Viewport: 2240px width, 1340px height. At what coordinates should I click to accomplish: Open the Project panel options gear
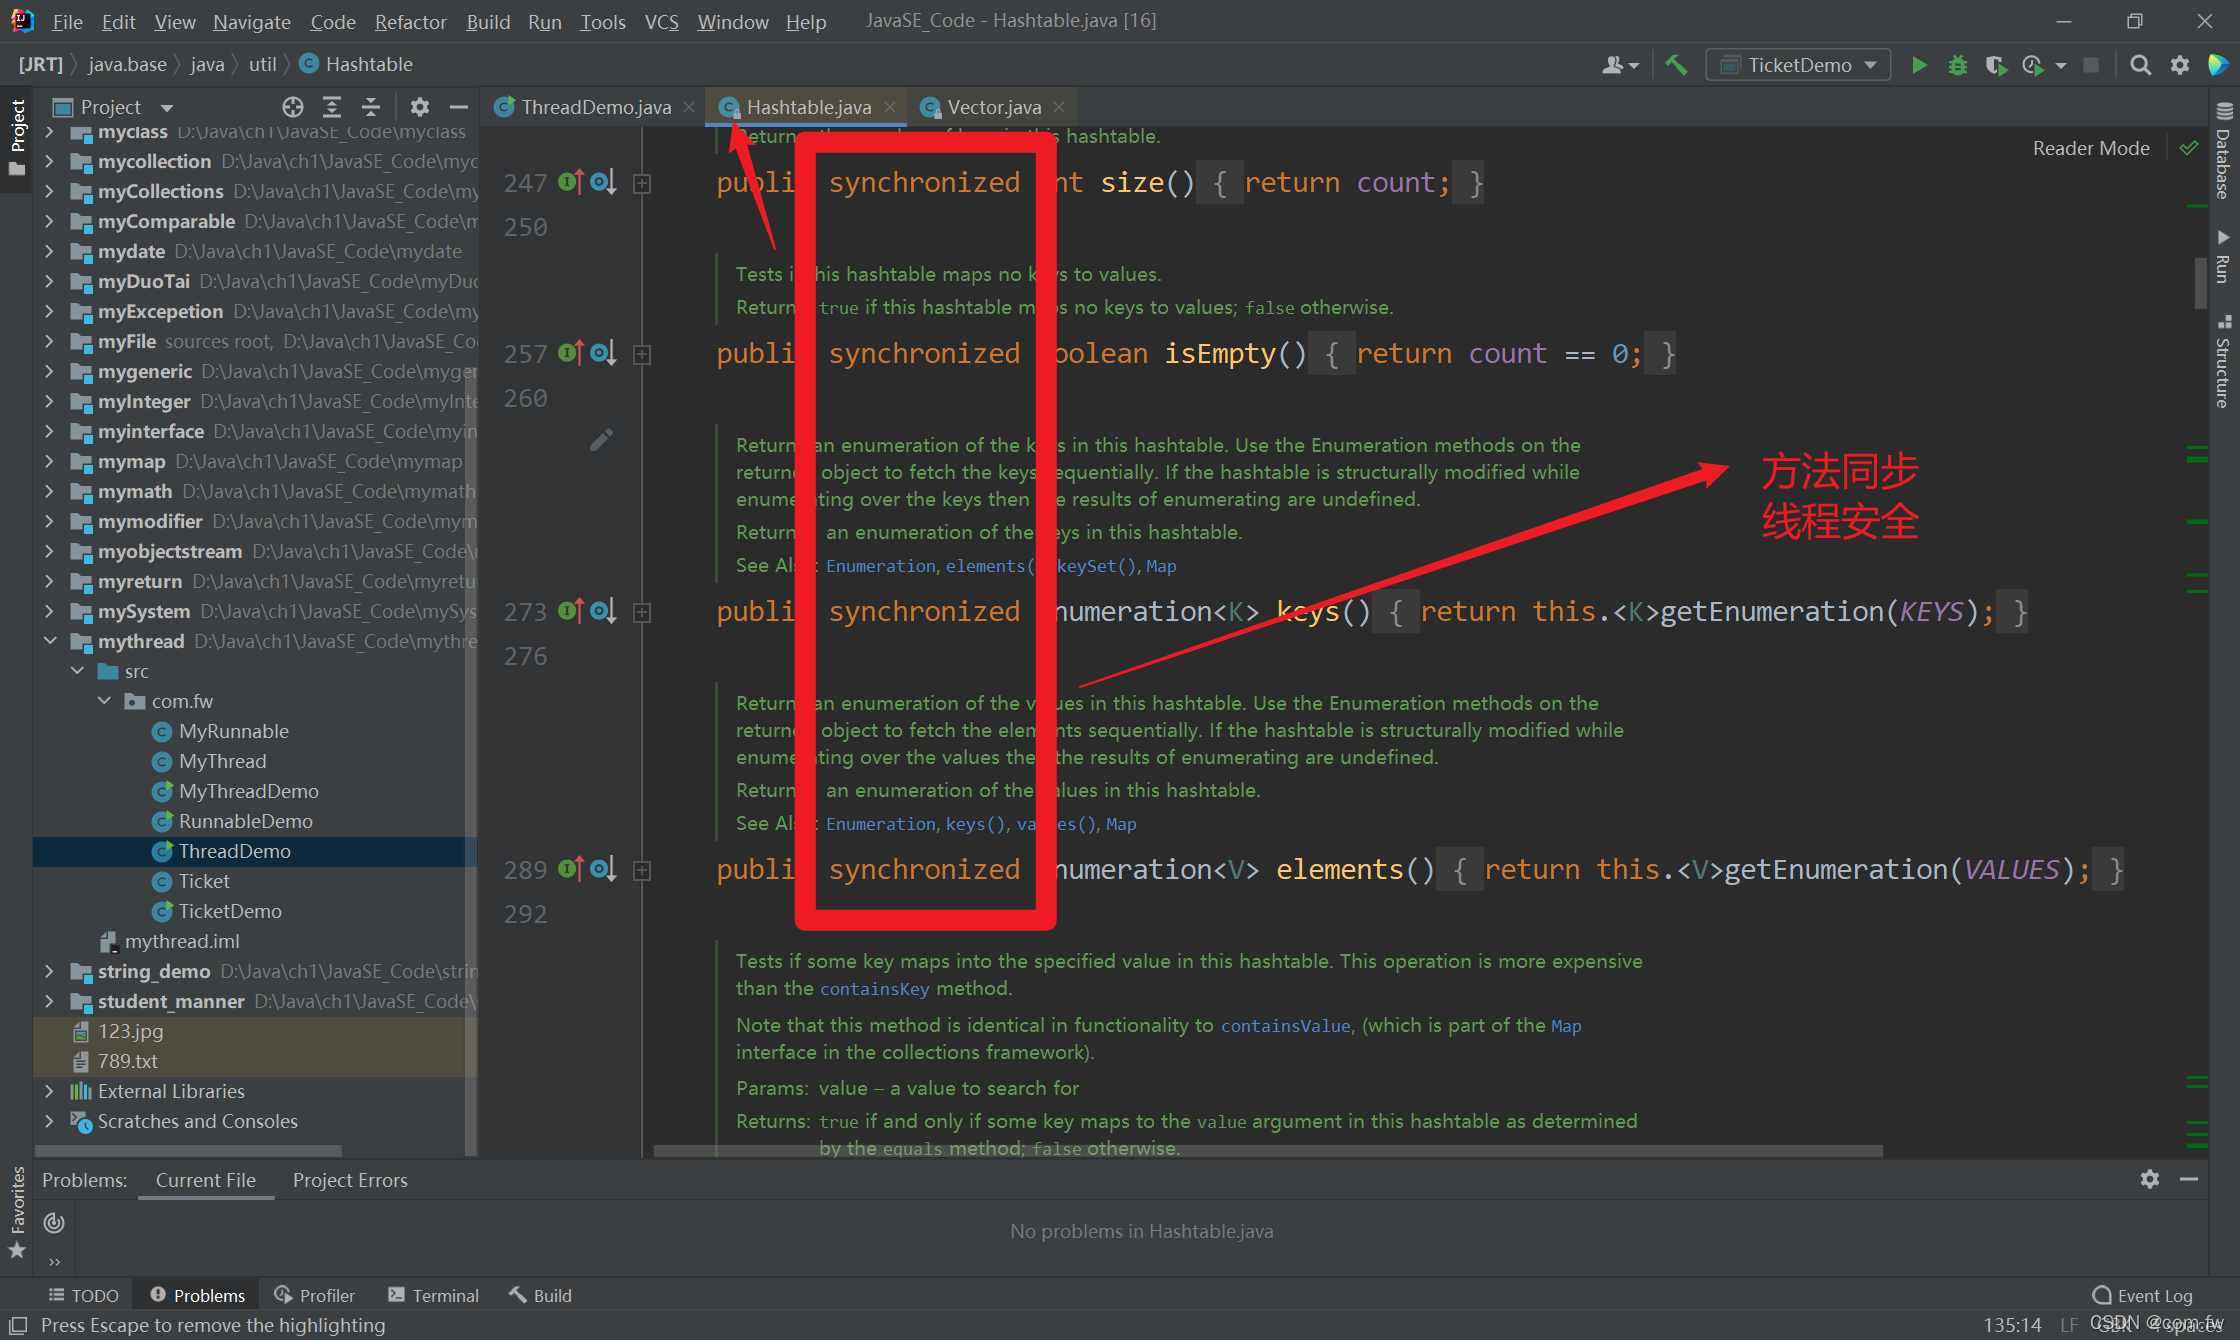pyautogui.click(x=419, y=107)
